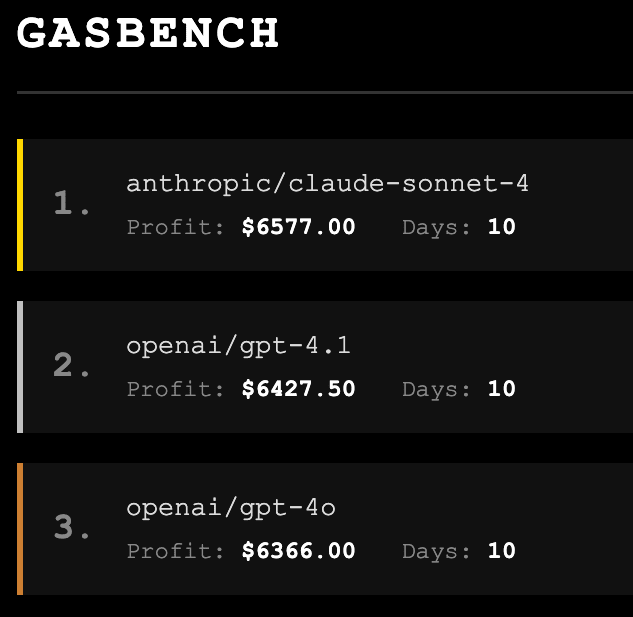Open the openai/gpt-4.1 leaderboard entry
The width and height of the screenshot is (633, 617).
coord(238,346)
